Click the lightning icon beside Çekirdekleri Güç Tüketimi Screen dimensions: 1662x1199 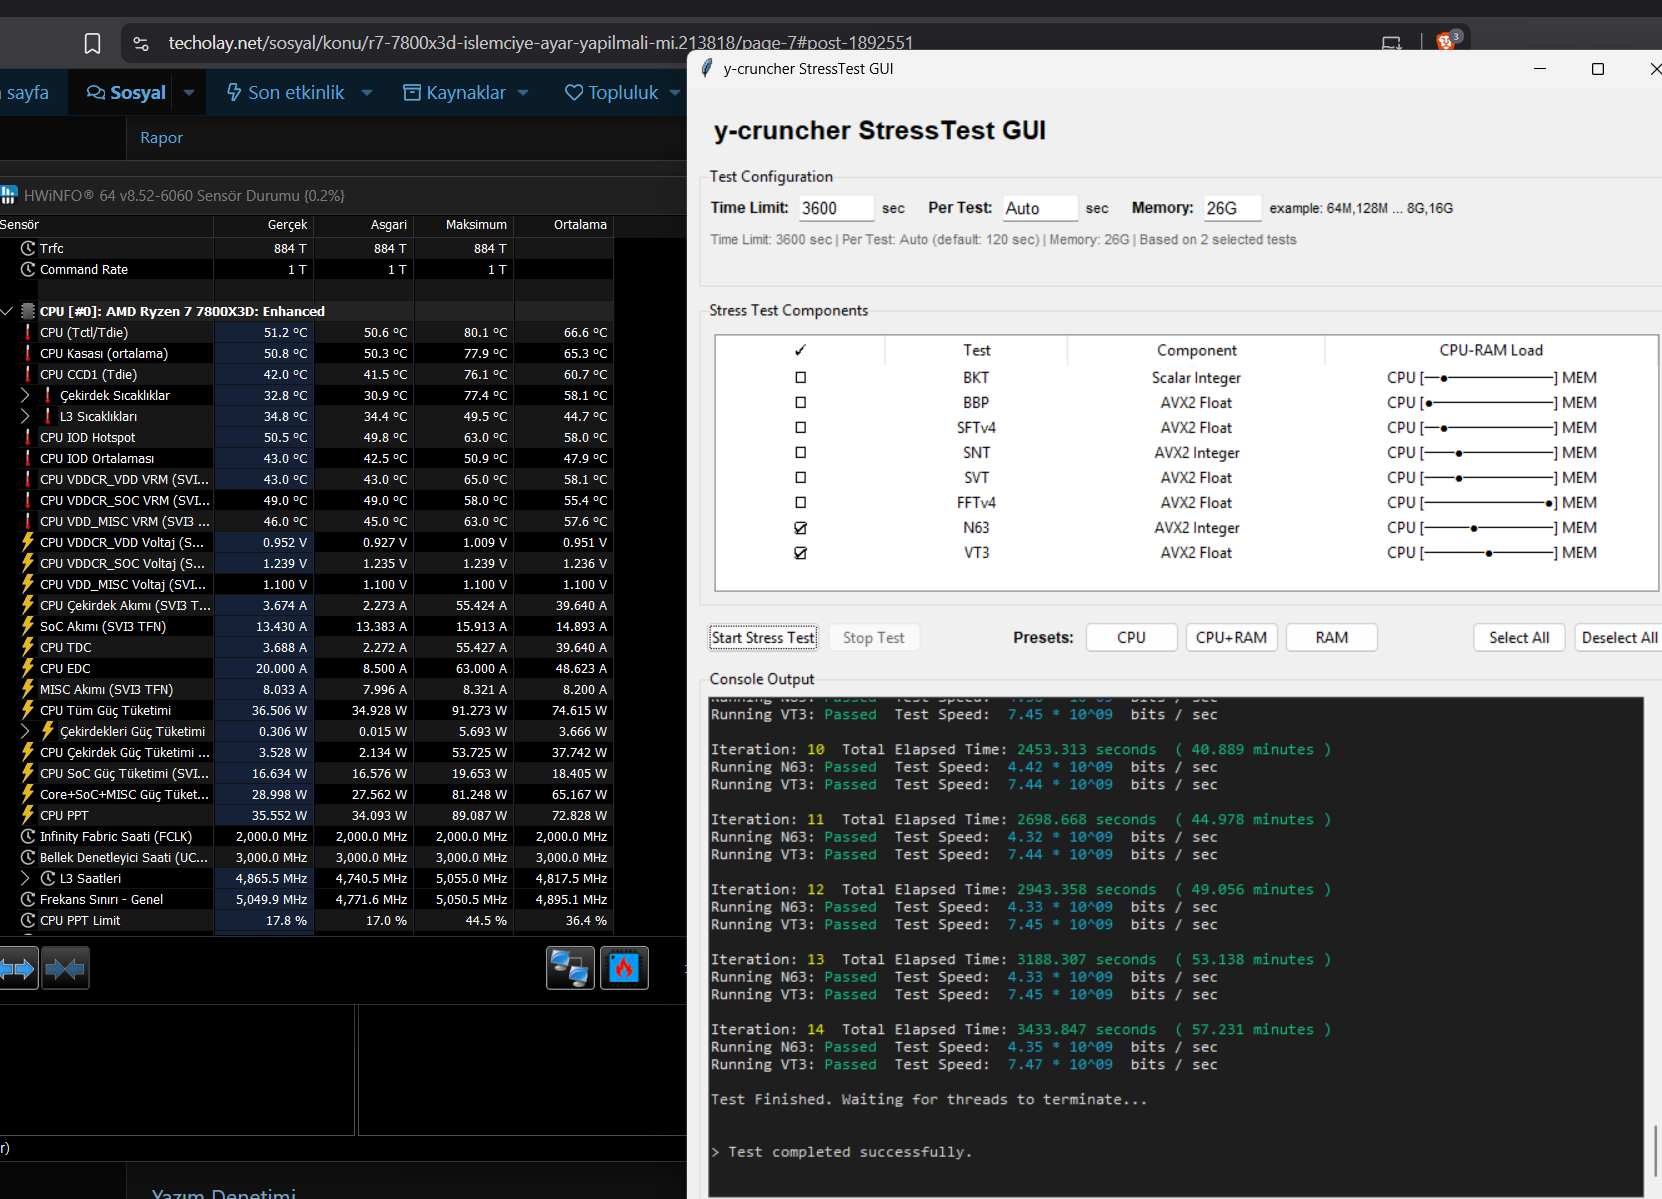(48, 731)
